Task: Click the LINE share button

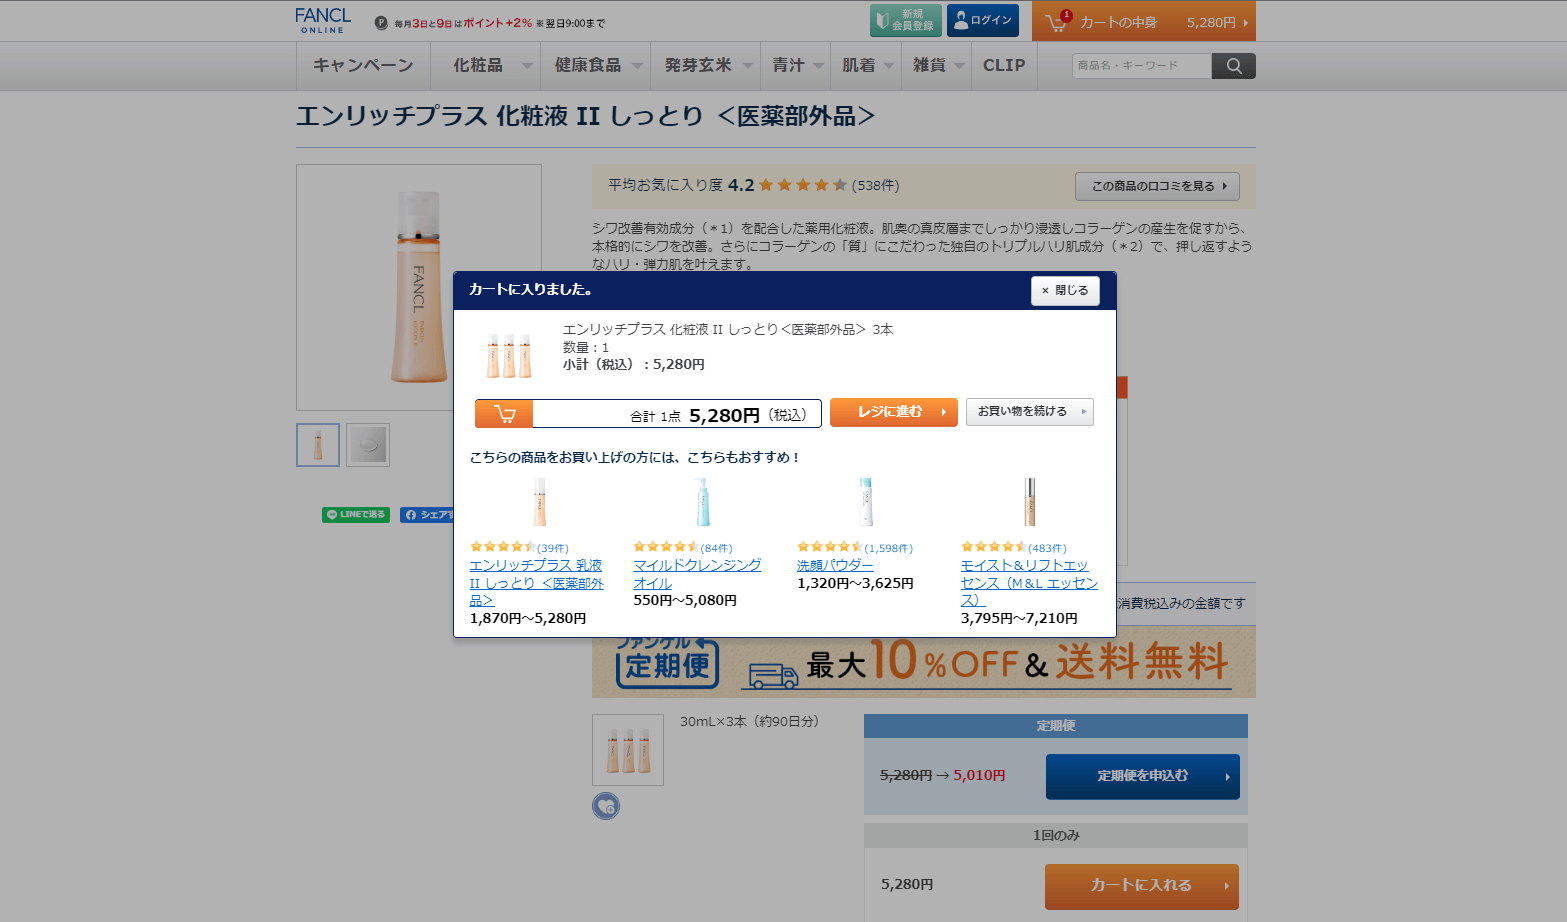Action: point(355,515)
